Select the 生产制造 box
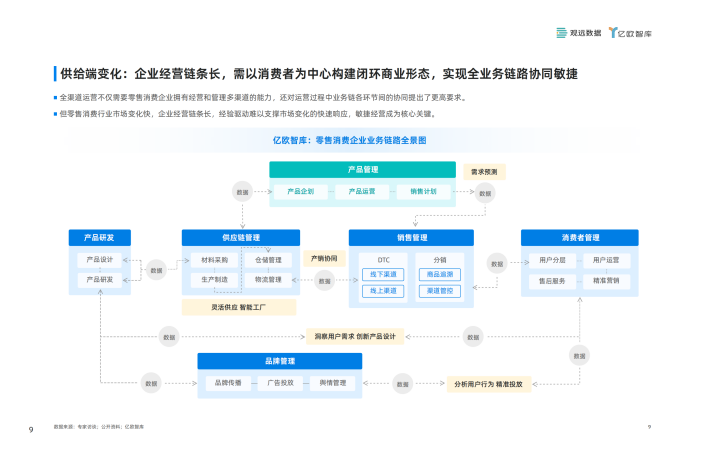This screenshot has height=464, width=710. click(x=215, y=280)
